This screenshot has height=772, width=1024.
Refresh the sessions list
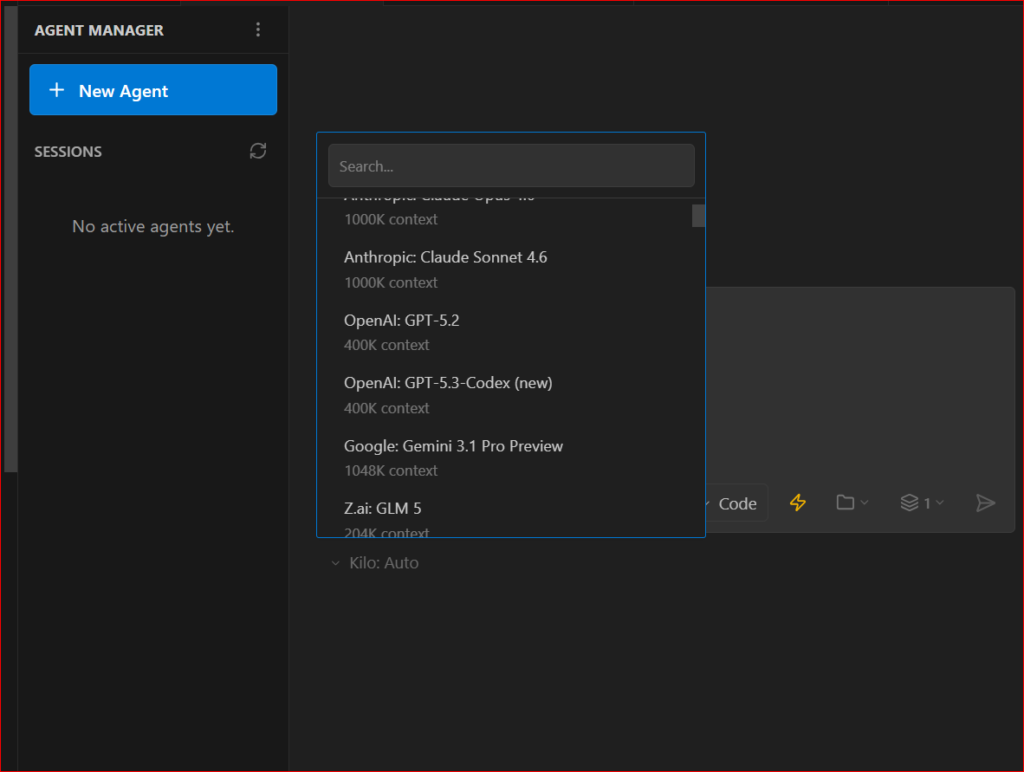click(x=258, y=151)
